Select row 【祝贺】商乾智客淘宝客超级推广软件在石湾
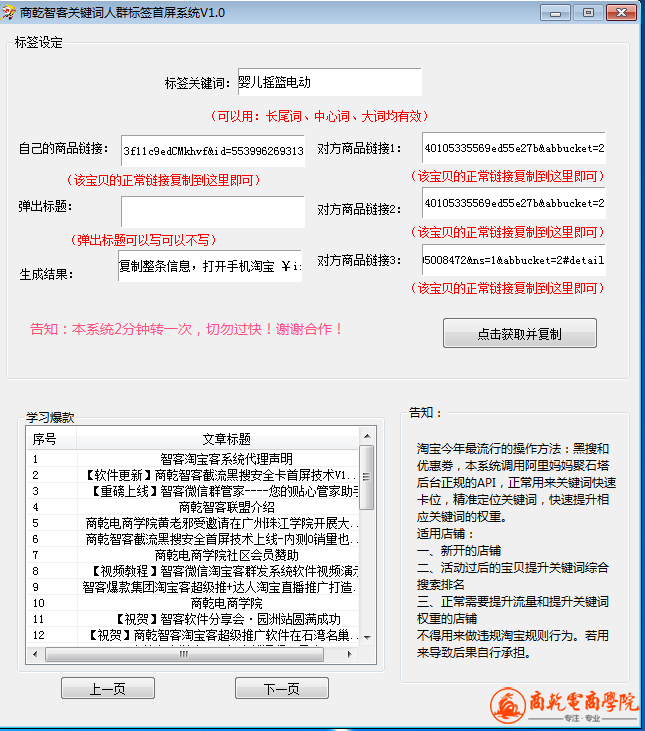Image resolution: width=645 pixels, height=731 pixels. (193, 635)
